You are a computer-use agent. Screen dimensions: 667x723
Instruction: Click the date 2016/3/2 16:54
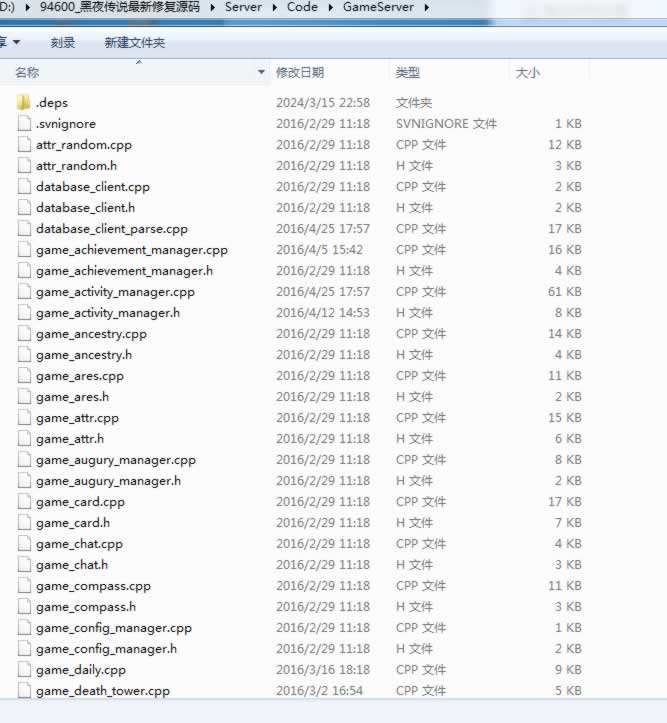[x=319, y=691]
